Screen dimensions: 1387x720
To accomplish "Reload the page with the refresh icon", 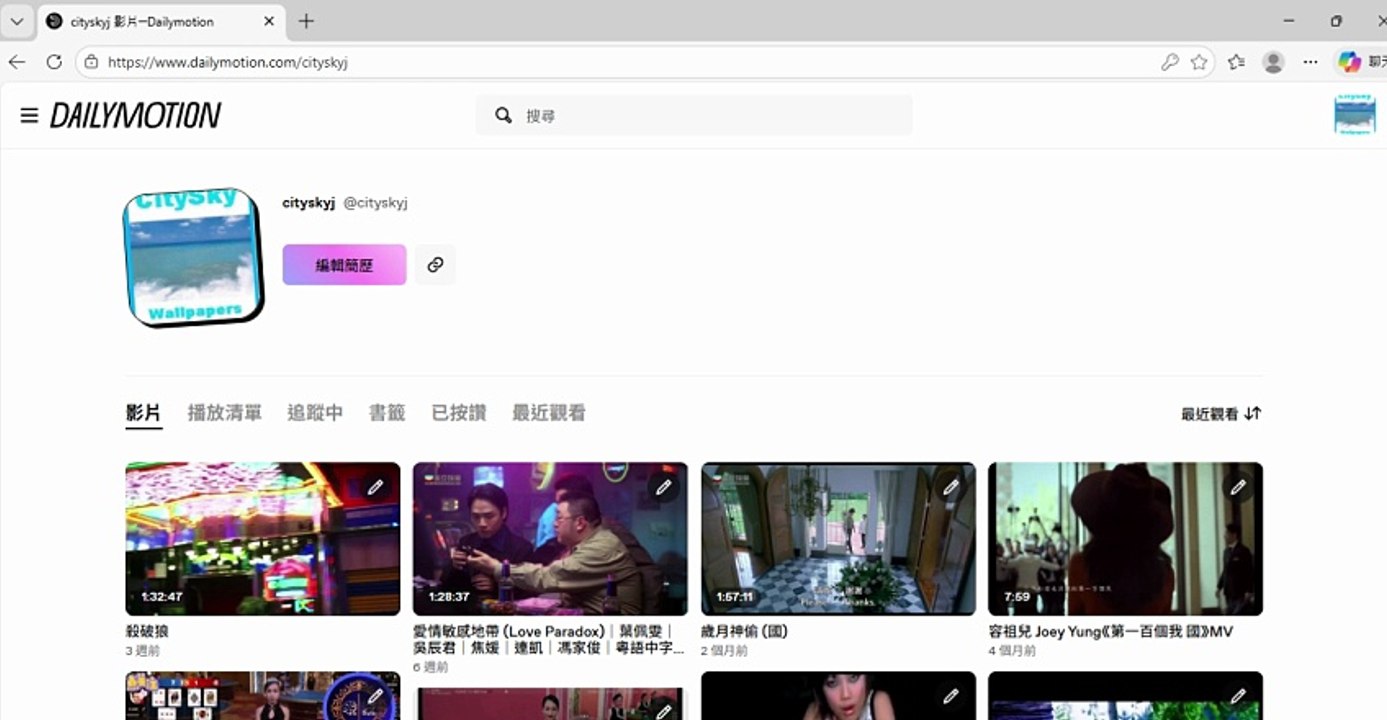I will [54, 62].
